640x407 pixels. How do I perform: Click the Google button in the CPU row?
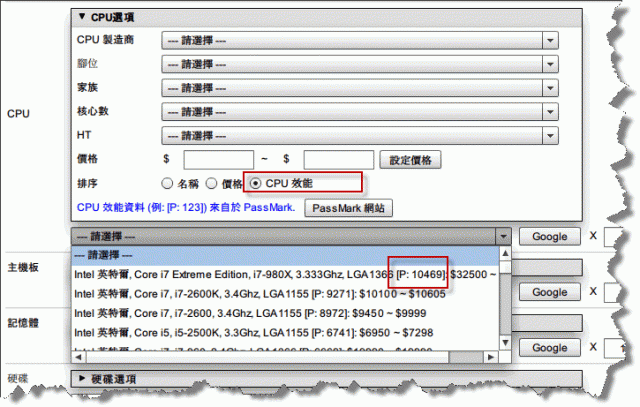tap(549, 237)
